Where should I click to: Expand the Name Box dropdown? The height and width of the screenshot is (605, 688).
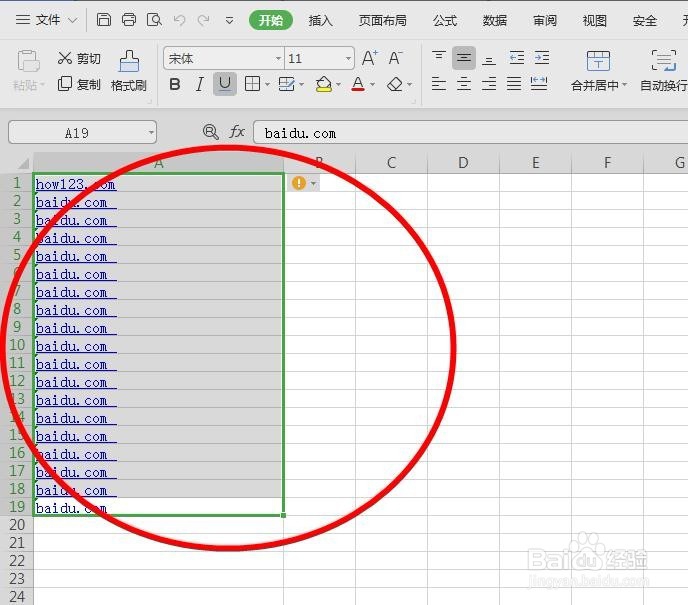[x=151, y=132]
